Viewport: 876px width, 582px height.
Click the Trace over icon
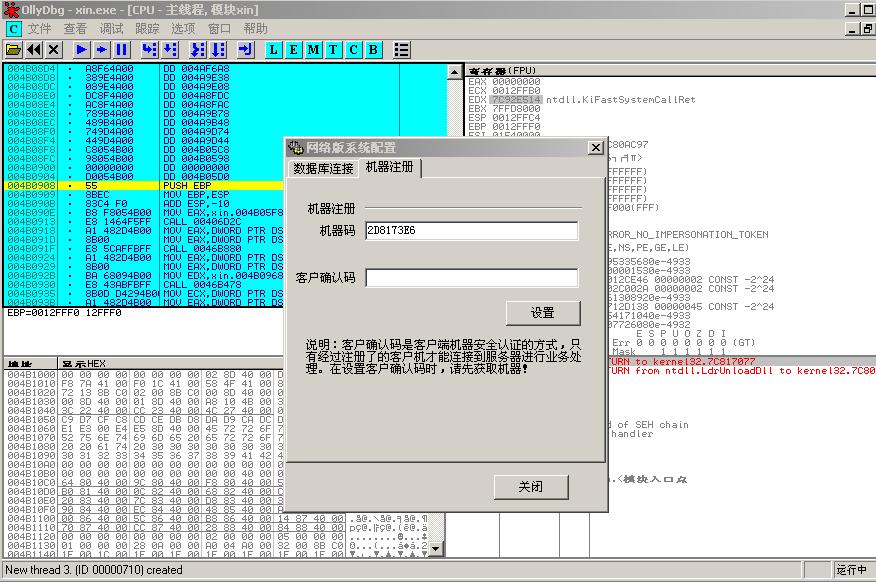pyautogui.click(x=218, y=50)
